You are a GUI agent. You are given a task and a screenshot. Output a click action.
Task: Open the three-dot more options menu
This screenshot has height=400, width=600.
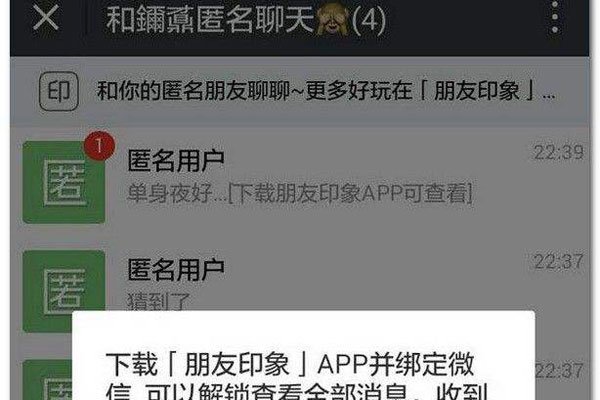pos(554,17)
